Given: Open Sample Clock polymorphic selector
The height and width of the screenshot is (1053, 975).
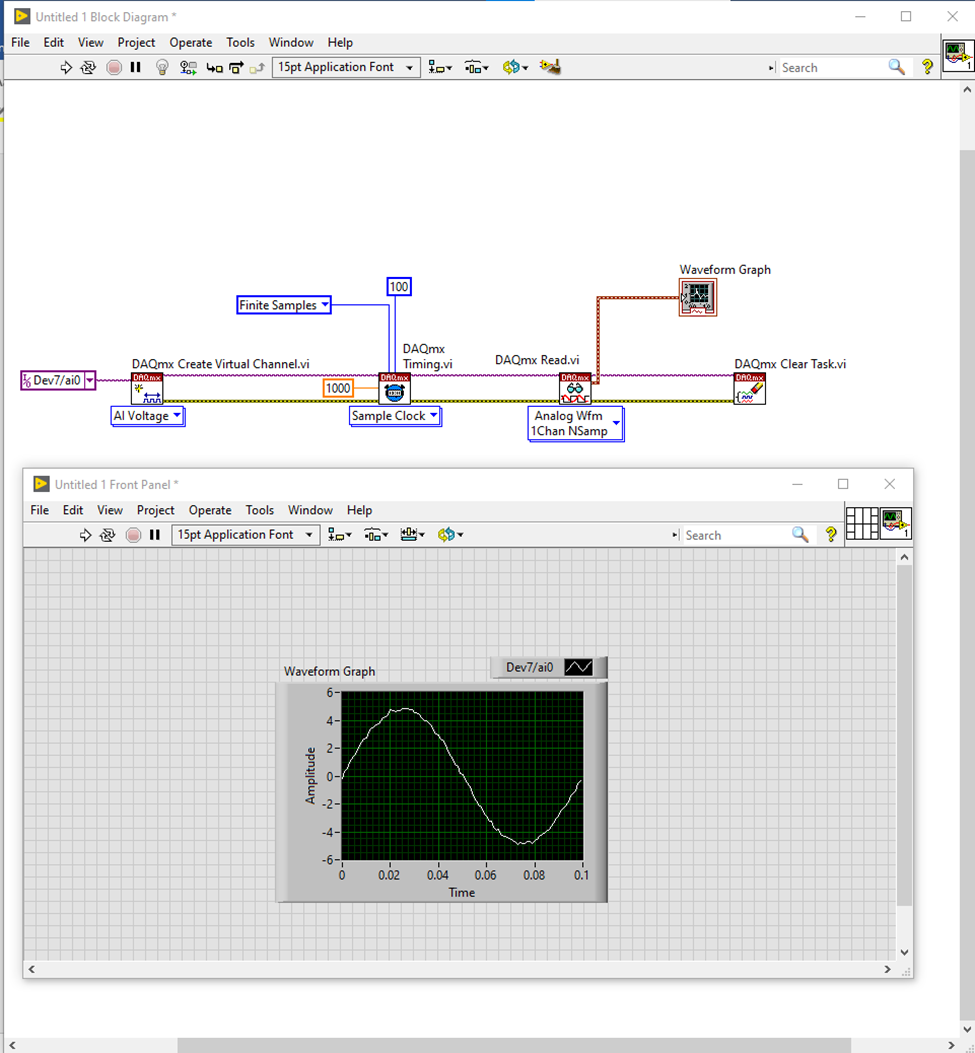Looking at the screenshot, I should [x=396, y=416].
